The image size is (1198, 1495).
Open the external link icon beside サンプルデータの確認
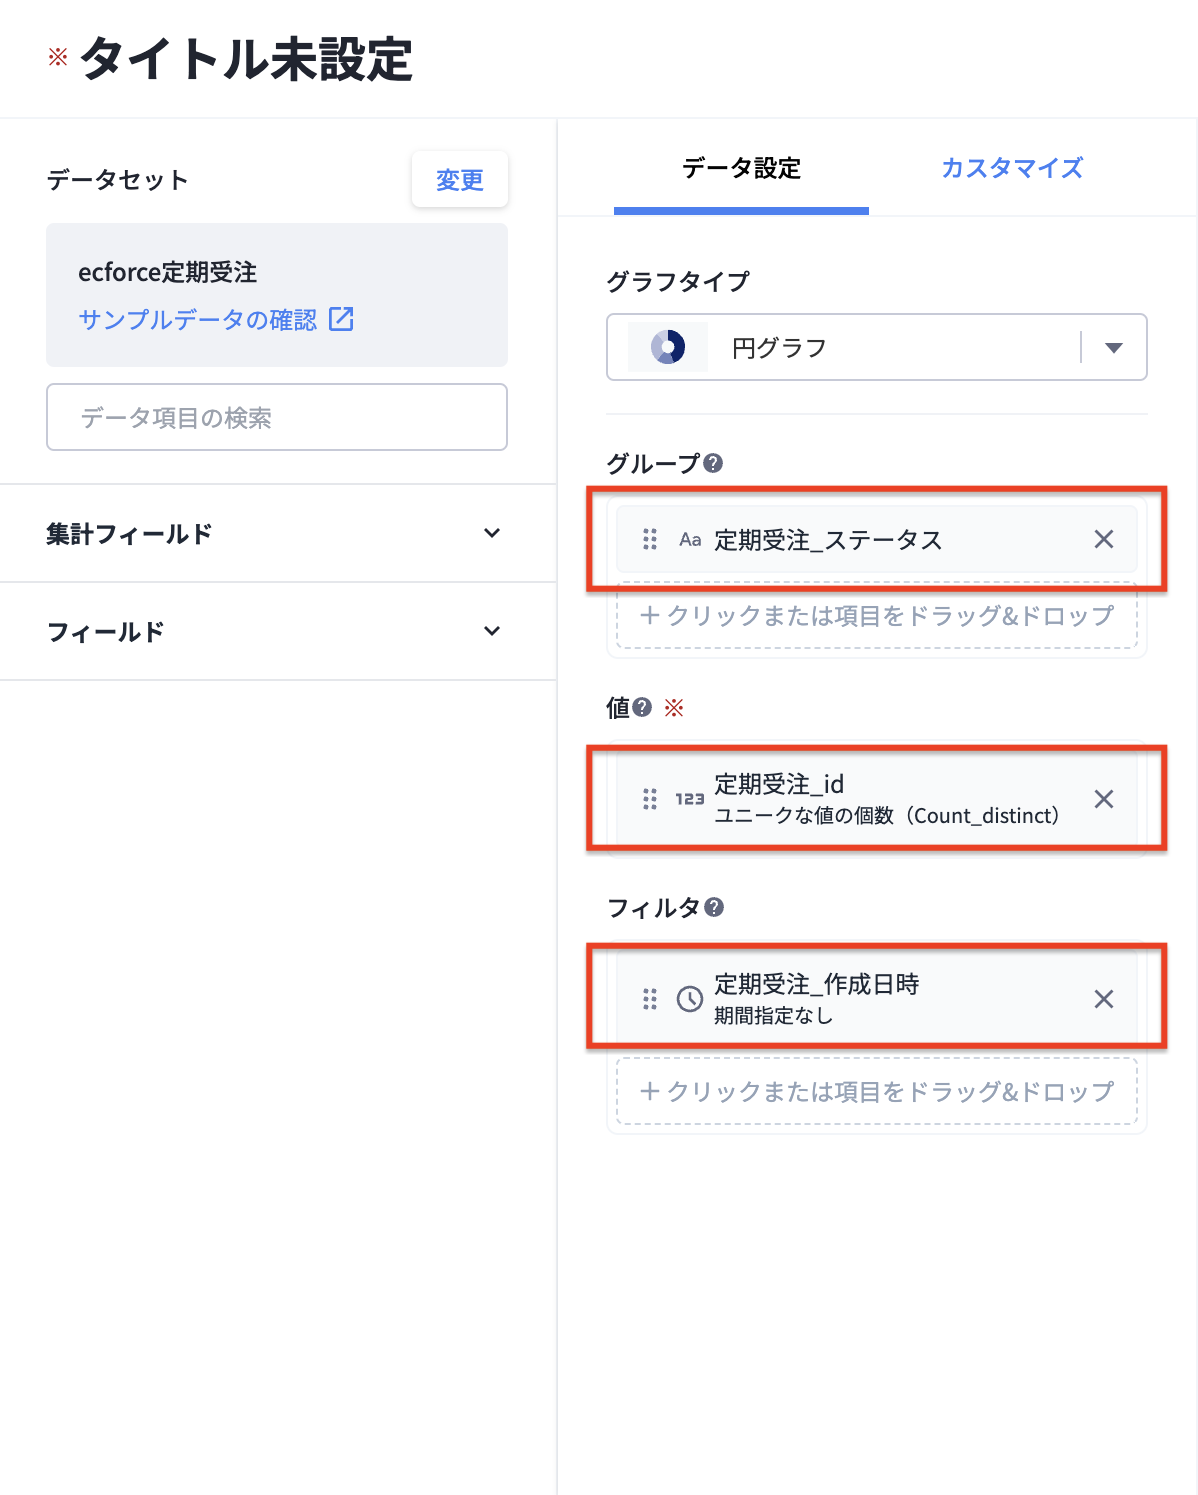pyautogui.click(x=341, y=319)
